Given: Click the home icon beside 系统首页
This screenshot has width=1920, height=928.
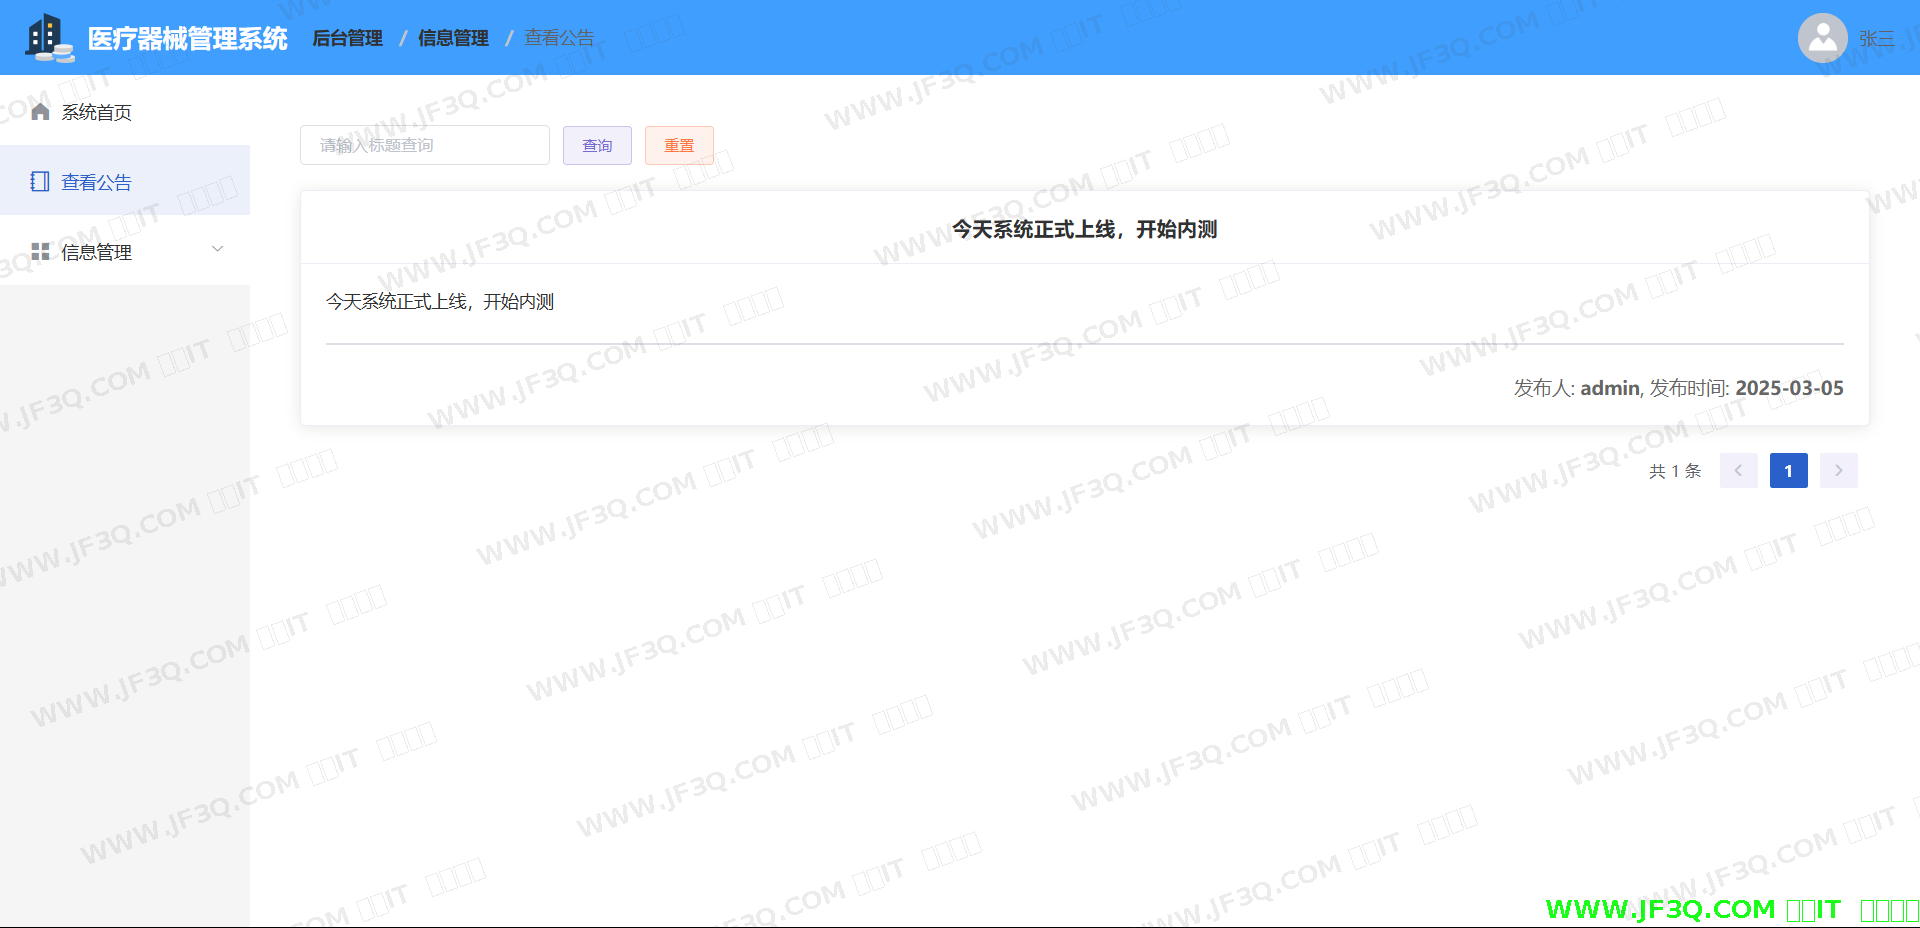Looking at the screenshot, I should (x=40, y=111).
